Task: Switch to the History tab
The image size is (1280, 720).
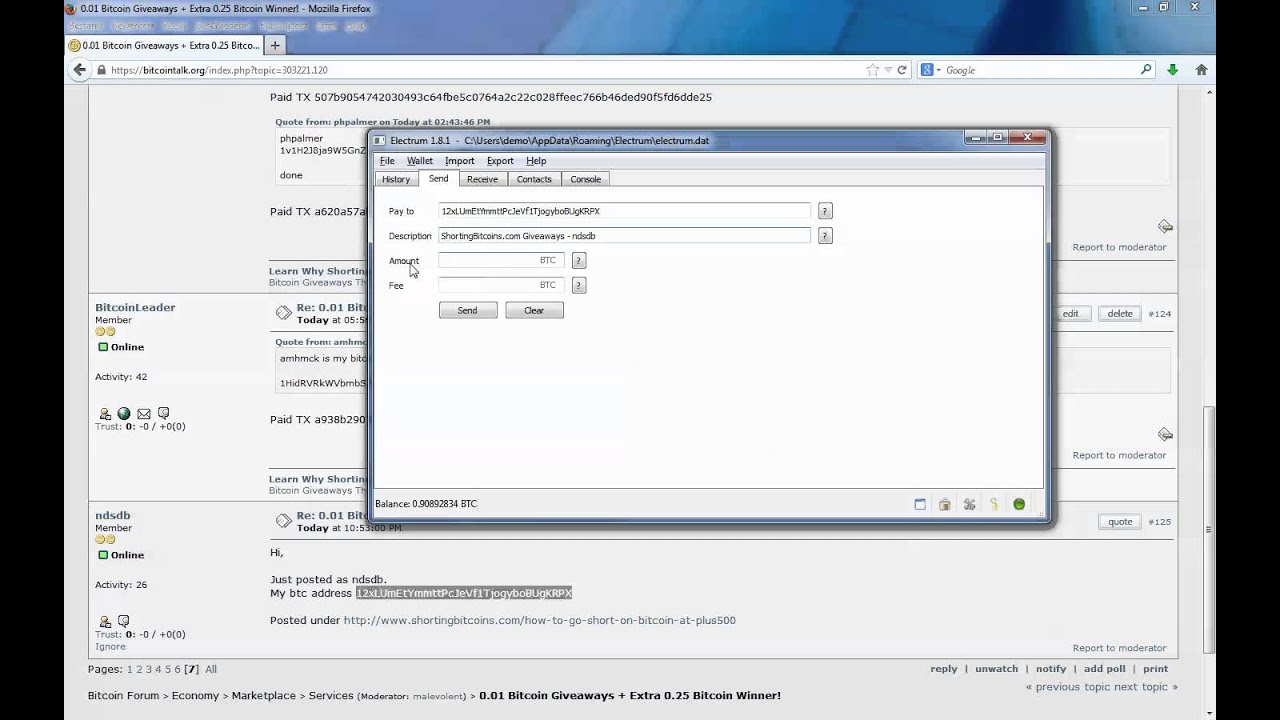Action: click(x=396, y=179)
